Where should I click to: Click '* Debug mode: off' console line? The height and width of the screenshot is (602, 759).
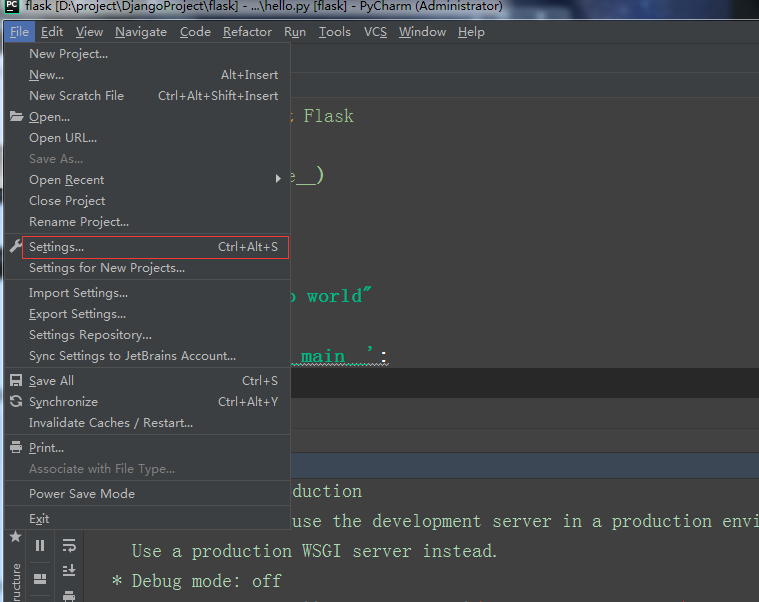point(196,581)
